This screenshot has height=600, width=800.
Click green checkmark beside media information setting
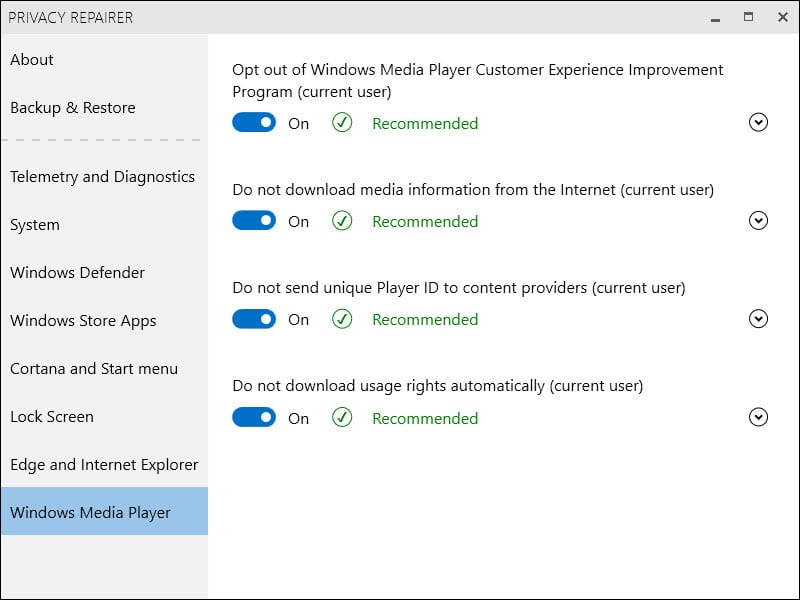pos(342,221)
